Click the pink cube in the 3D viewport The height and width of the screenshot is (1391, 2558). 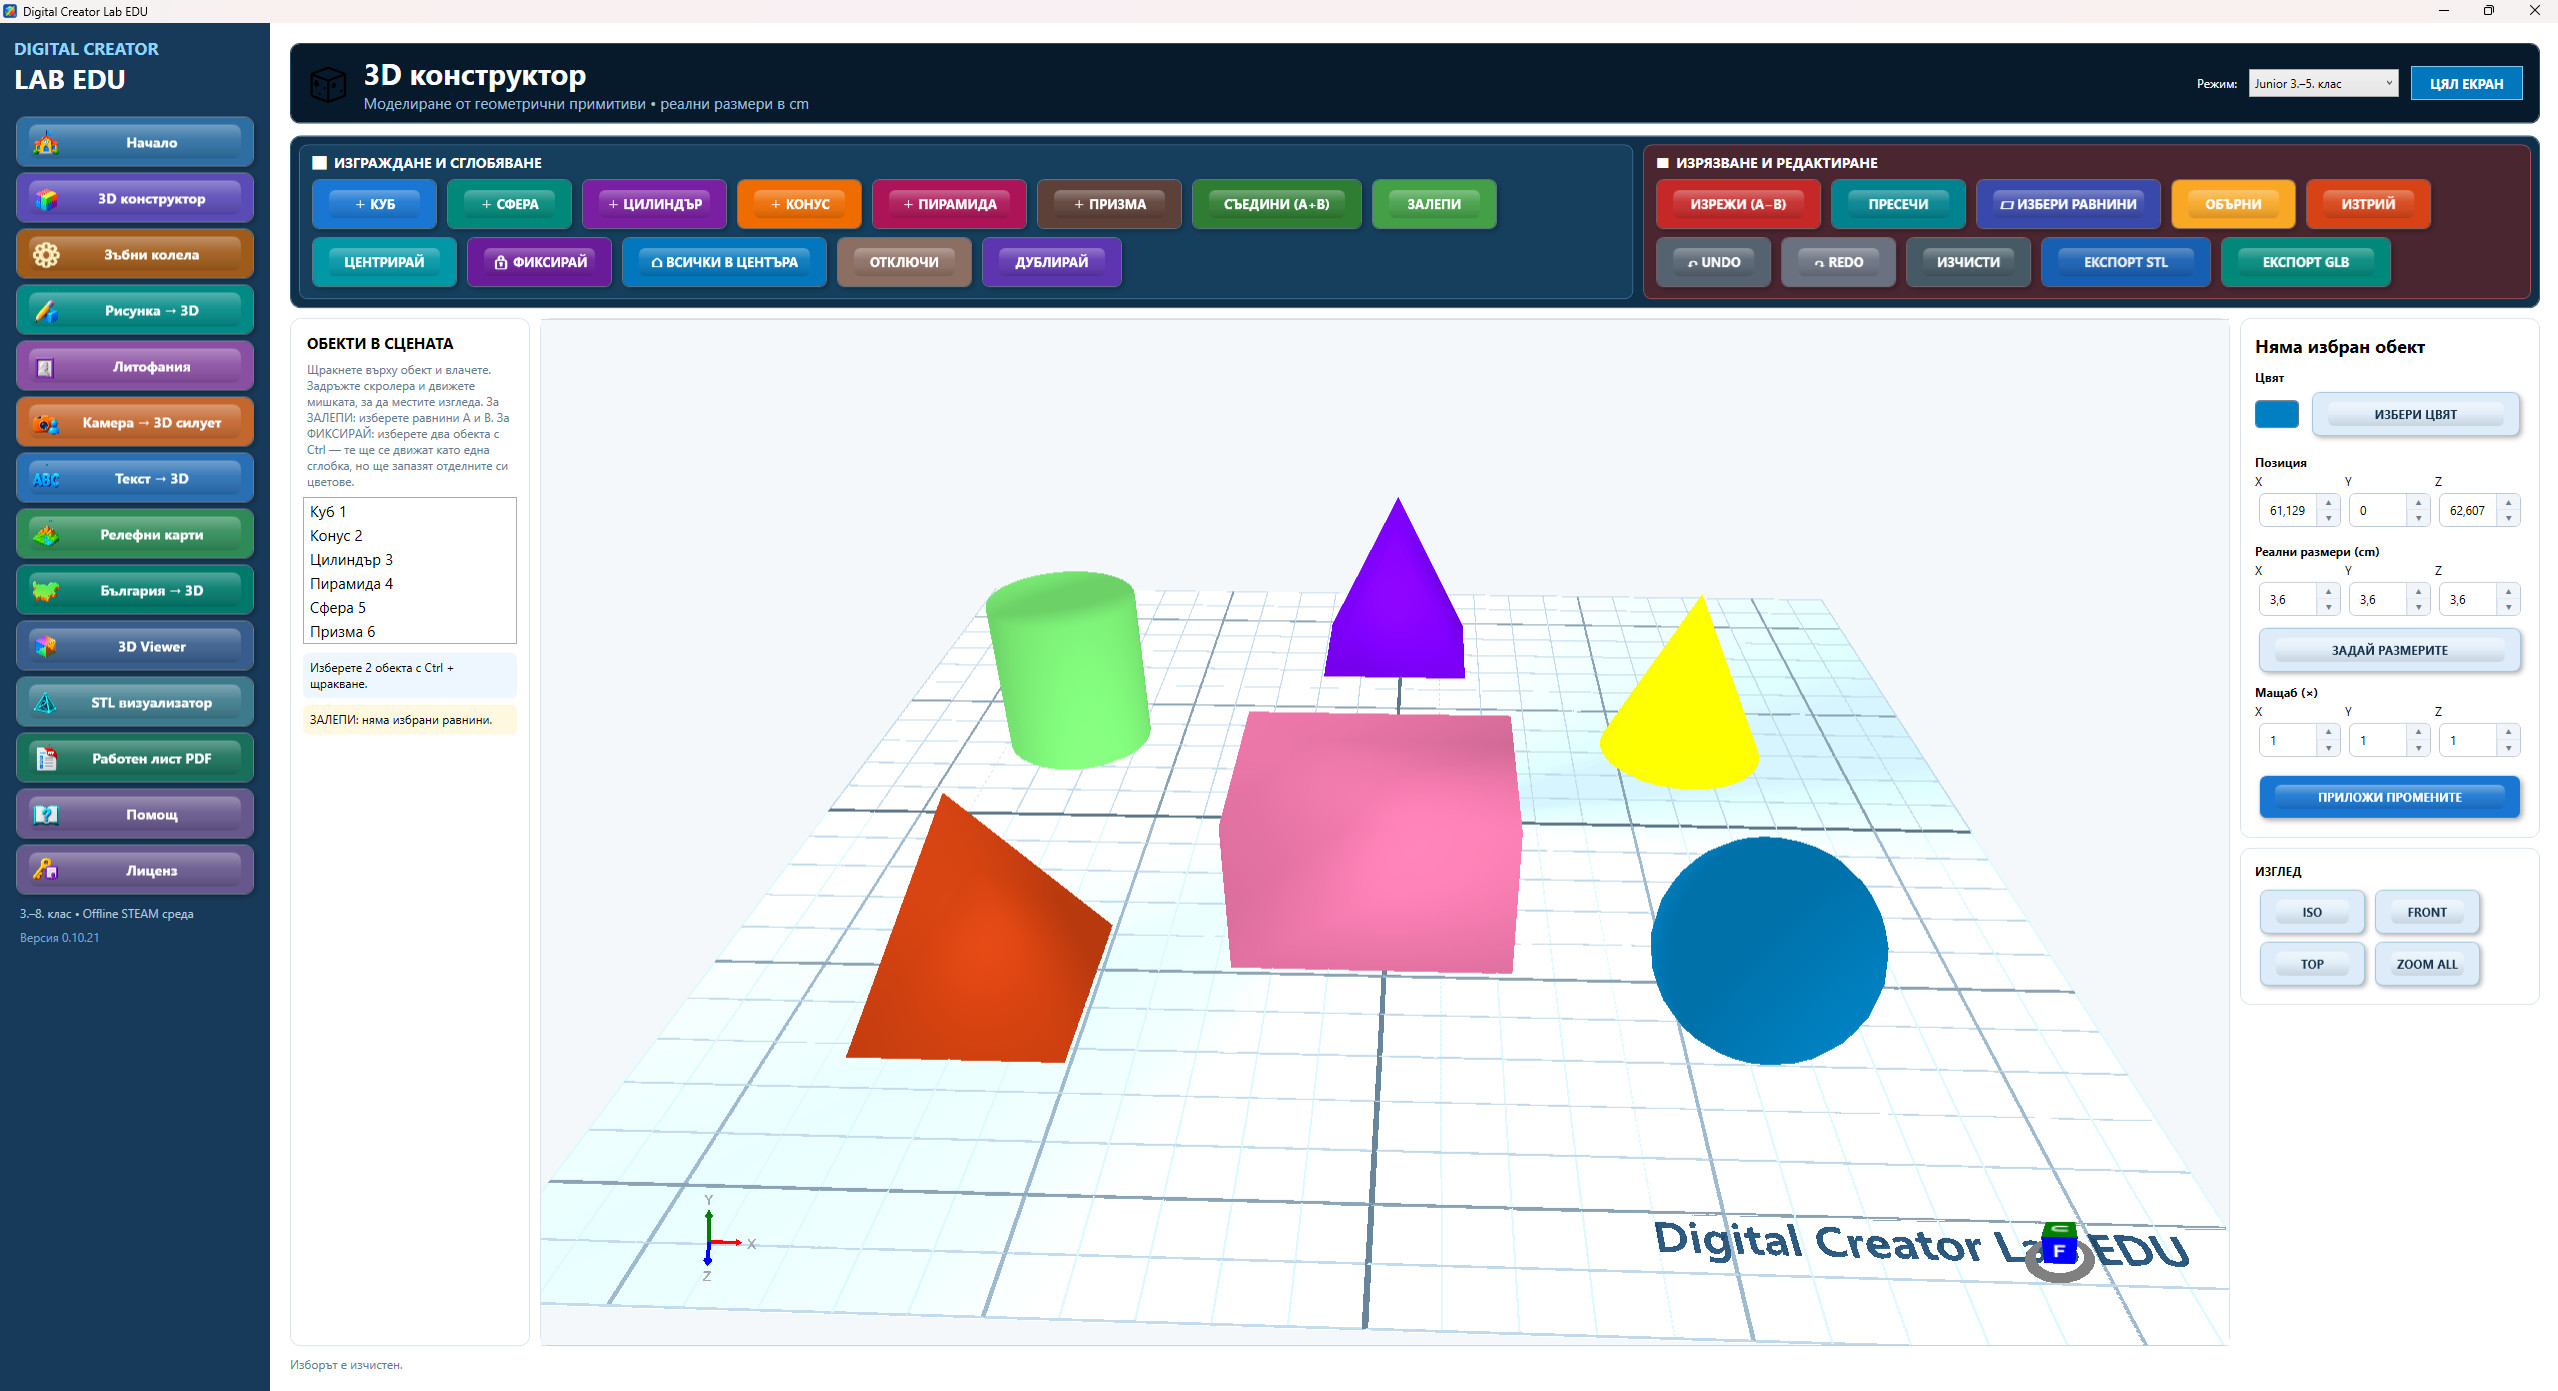[x=1370, y=840]
